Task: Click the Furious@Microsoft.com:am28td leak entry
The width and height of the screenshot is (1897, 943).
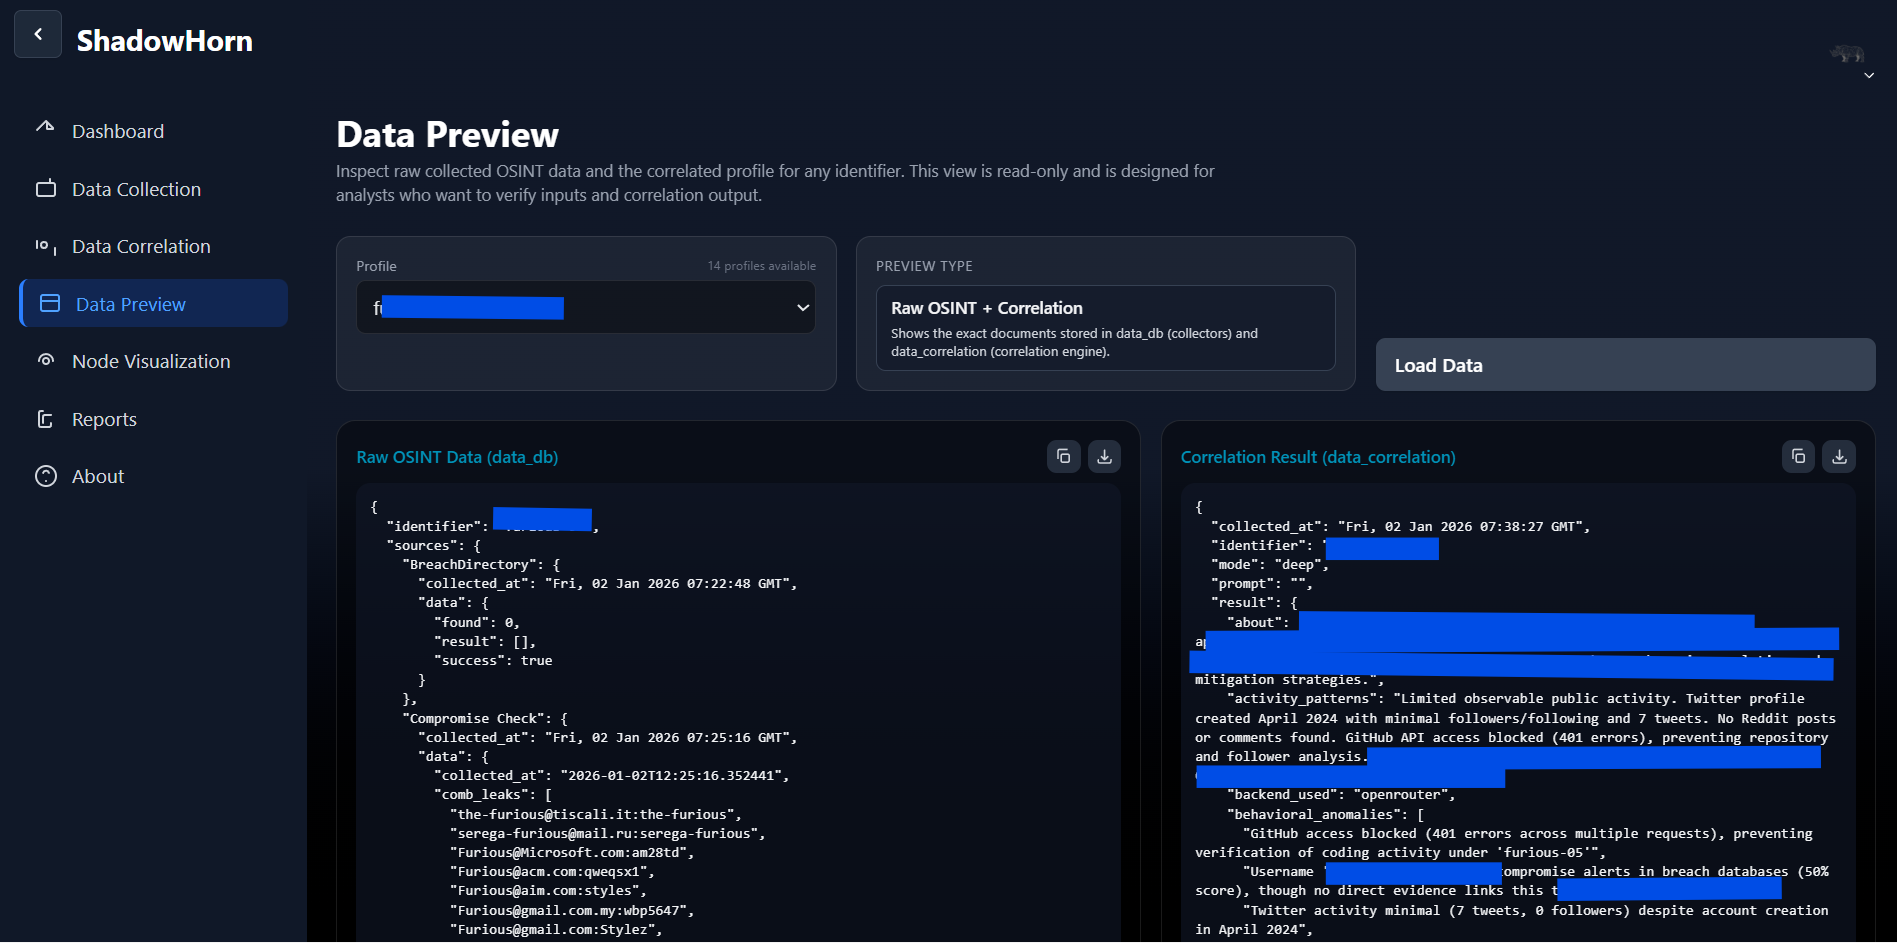Action: 571,853
